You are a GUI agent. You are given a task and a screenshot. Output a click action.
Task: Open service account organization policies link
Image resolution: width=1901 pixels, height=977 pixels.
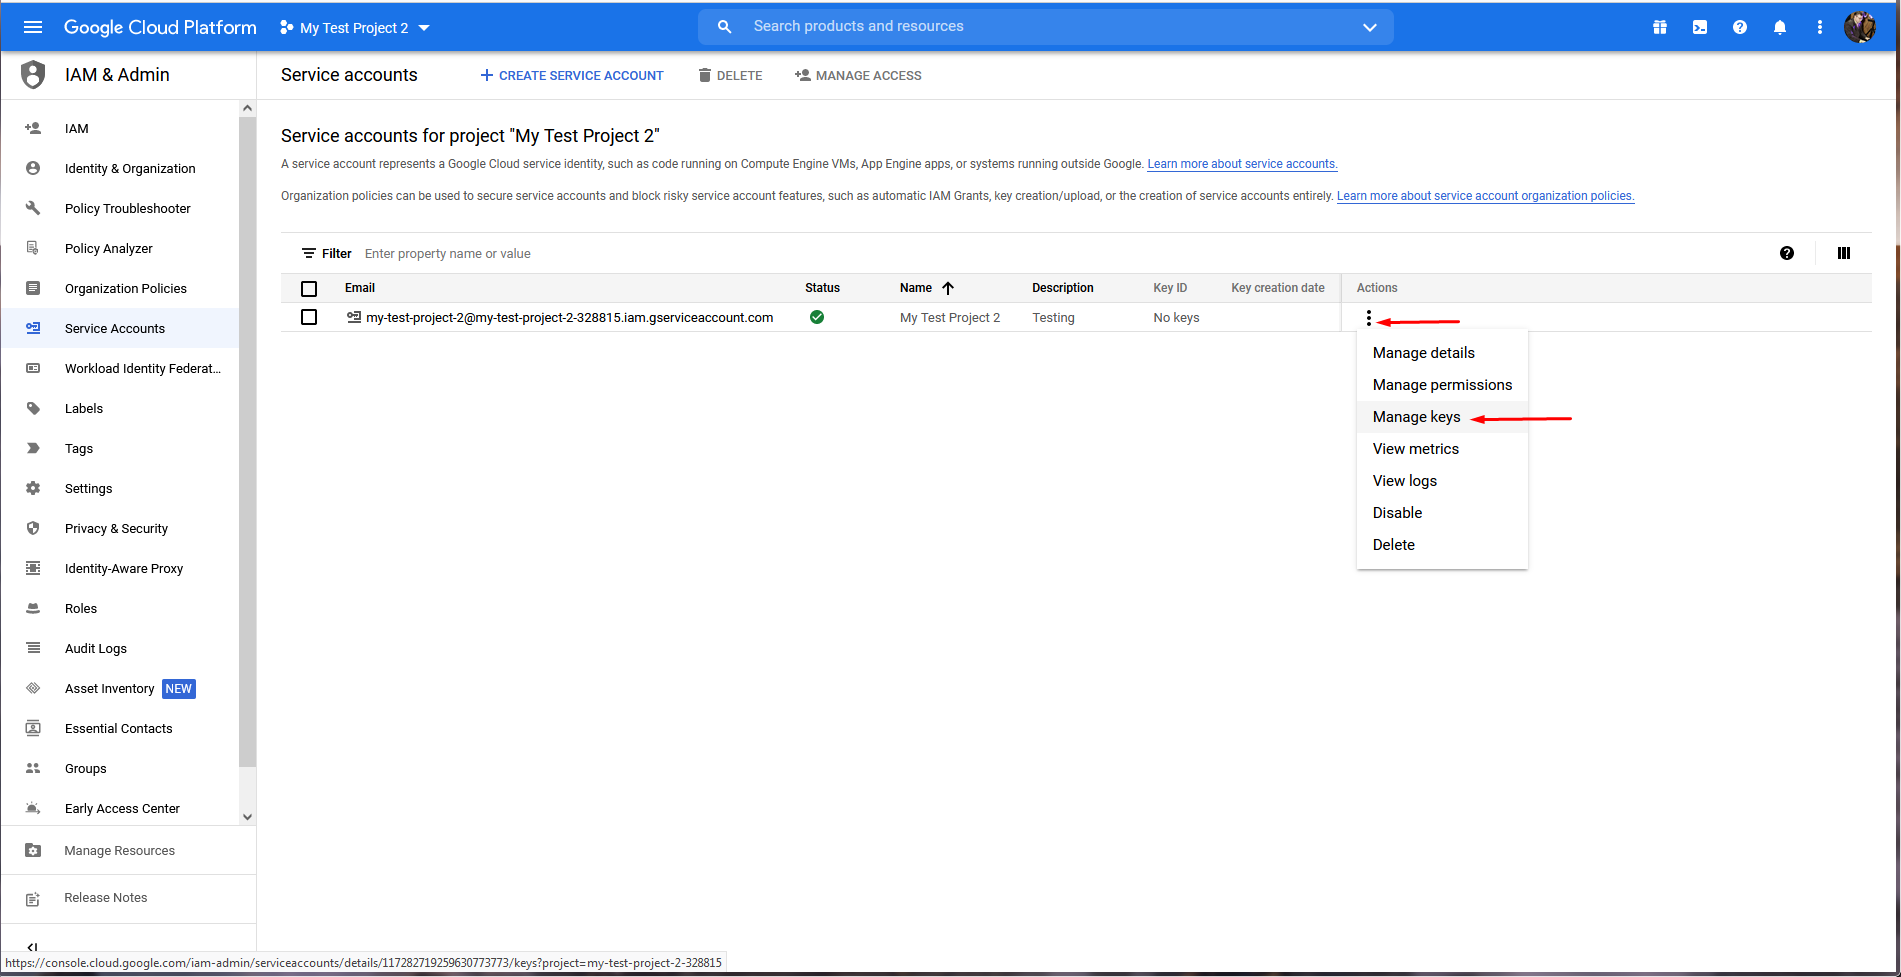(1485, 196)
